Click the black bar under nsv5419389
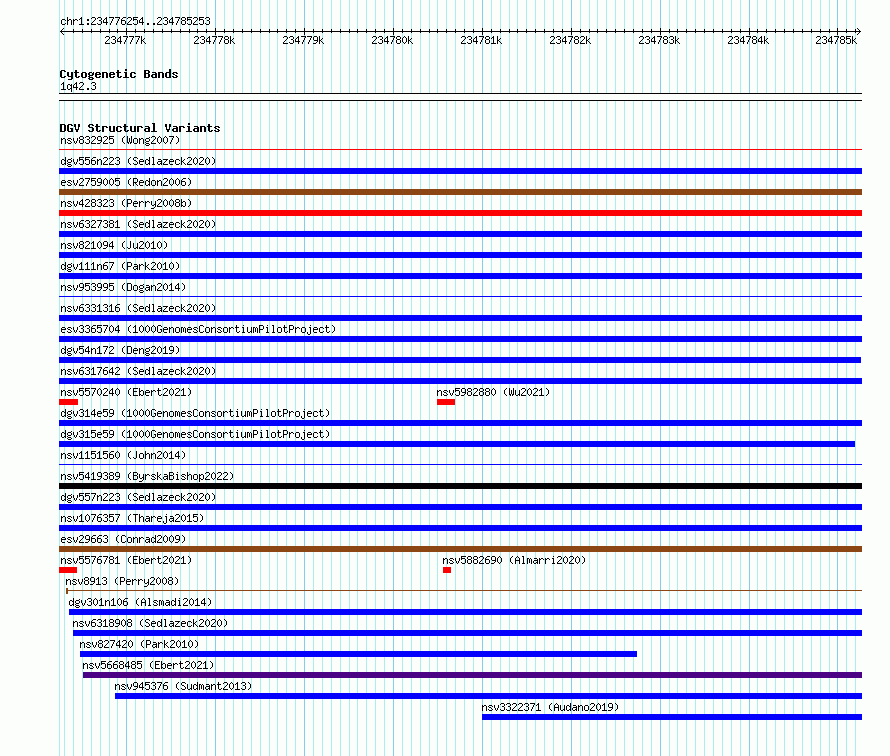Viewport: 890px width, 756px height. 460,486
